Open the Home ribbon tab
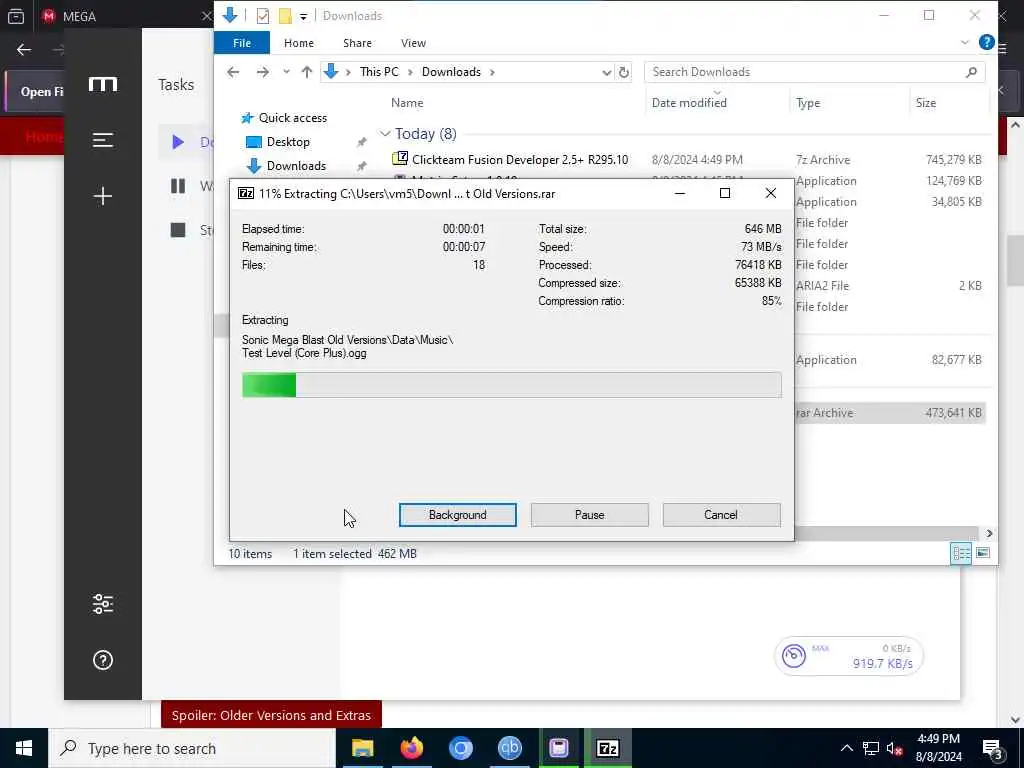 (298, 43)
